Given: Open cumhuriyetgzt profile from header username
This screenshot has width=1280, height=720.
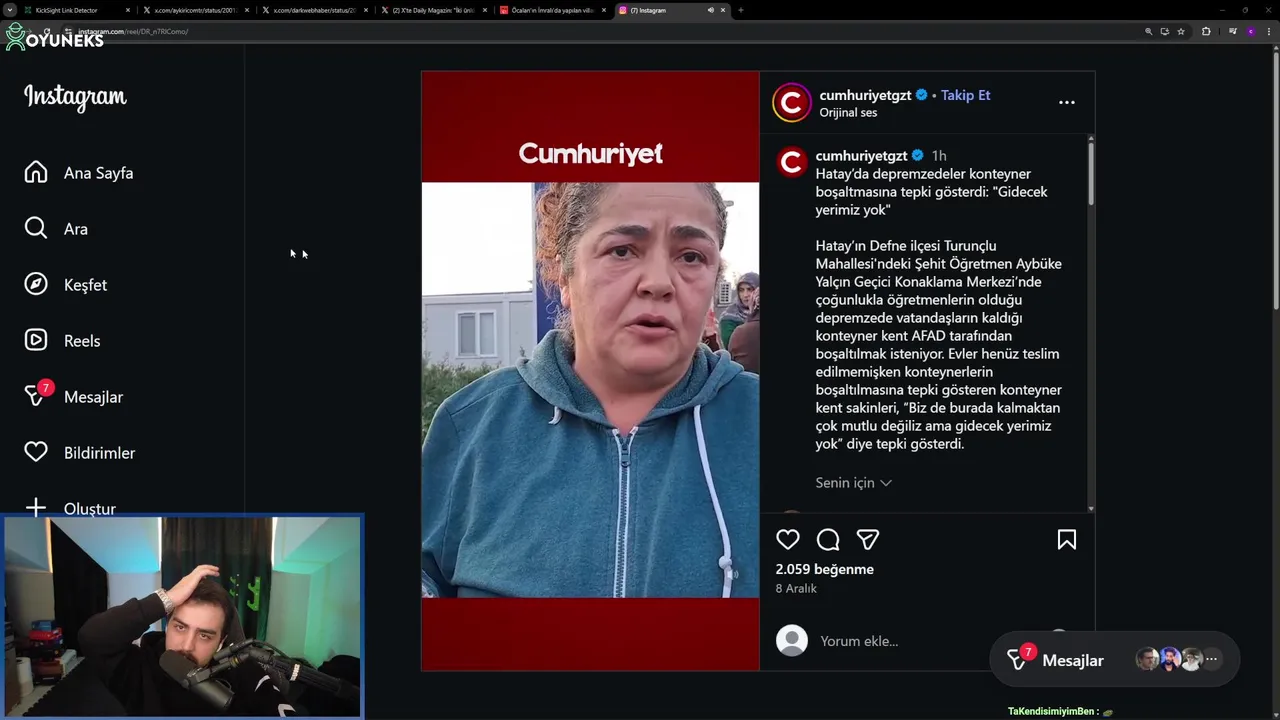Looking at the screenshot, I should tap(865, 95).
